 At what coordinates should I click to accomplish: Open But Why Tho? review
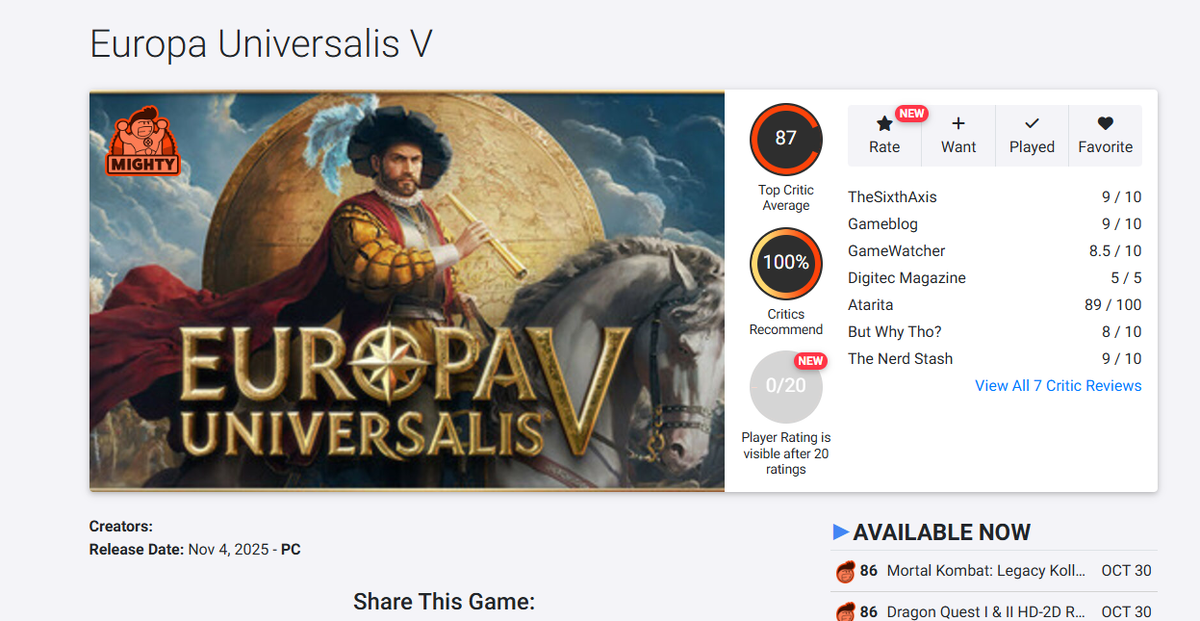click(995, 332)
